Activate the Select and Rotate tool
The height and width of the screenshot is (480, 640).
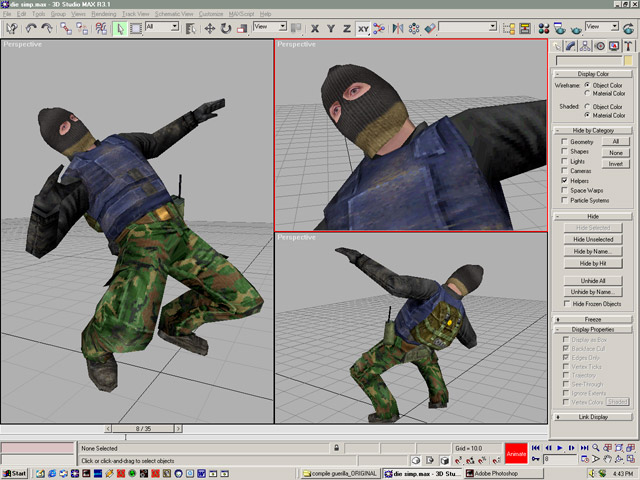(x=226, y=29)
